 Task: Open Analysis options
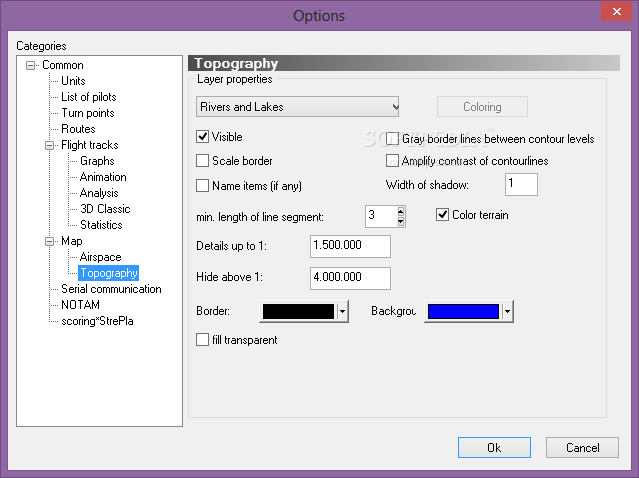(99, 193)
